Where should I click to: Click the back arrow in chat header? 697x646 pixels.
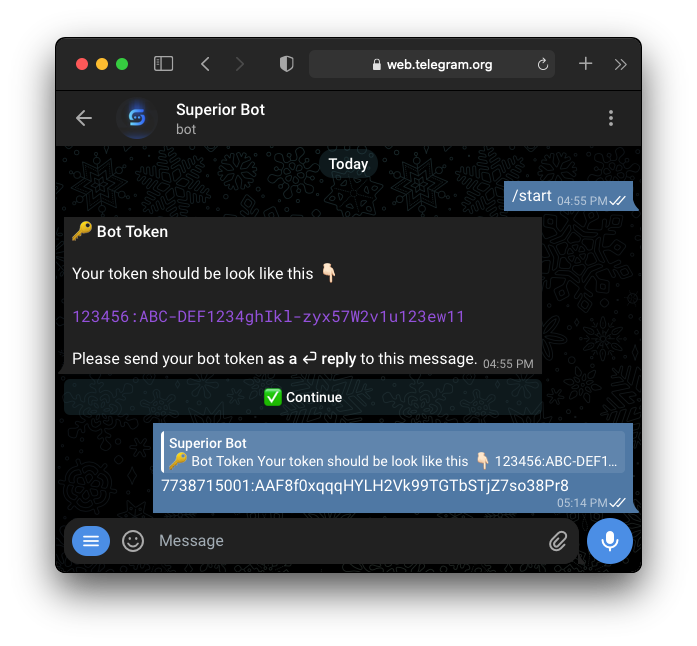pyautogui.click(x=84, y=118)
